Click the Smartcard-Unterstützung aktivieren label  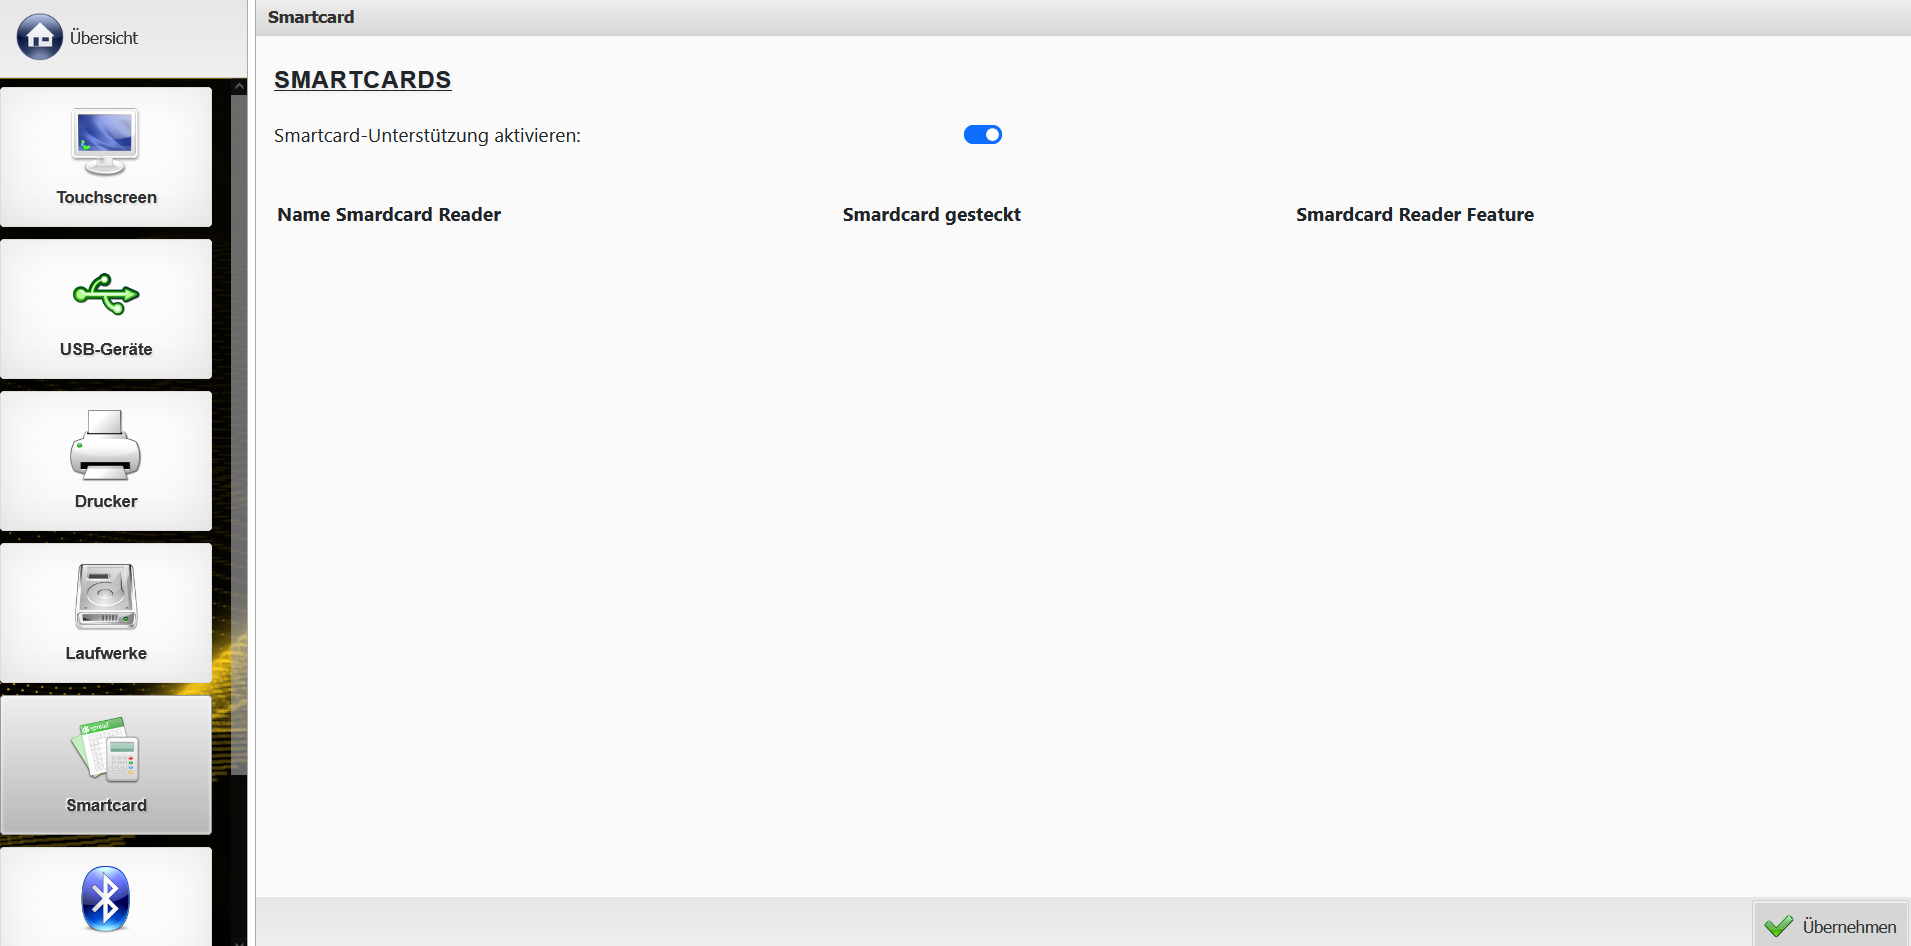tap(427, 135)
